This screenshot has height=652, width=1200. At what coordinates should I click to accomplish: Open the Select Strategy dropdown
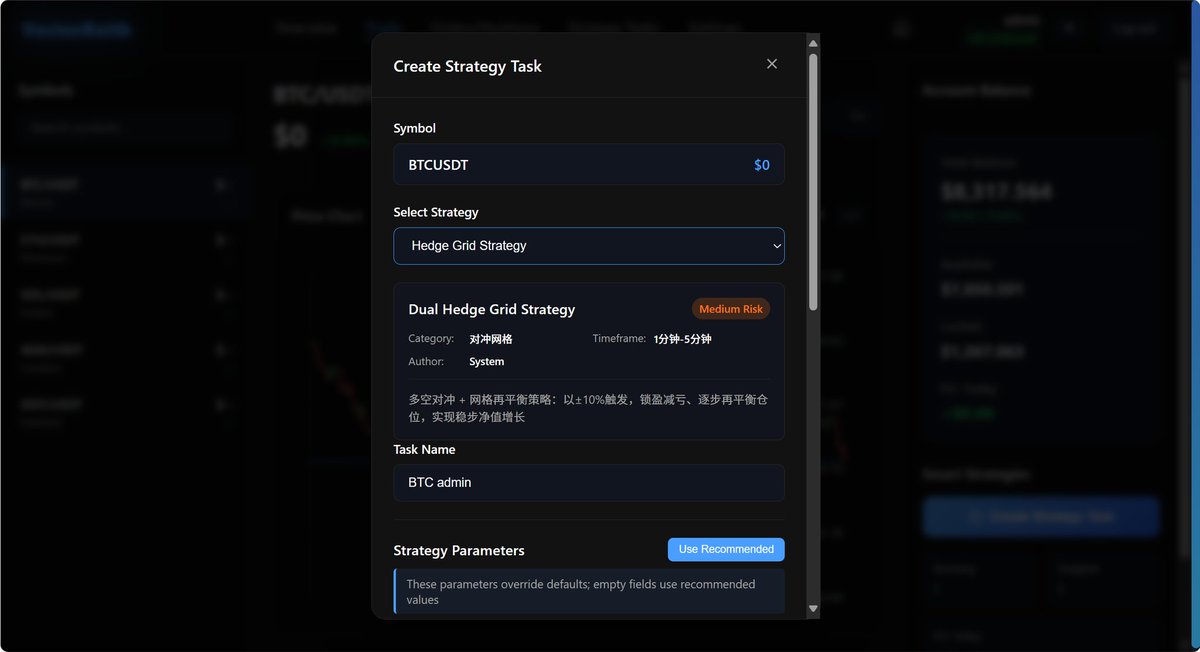click(589, 246)
